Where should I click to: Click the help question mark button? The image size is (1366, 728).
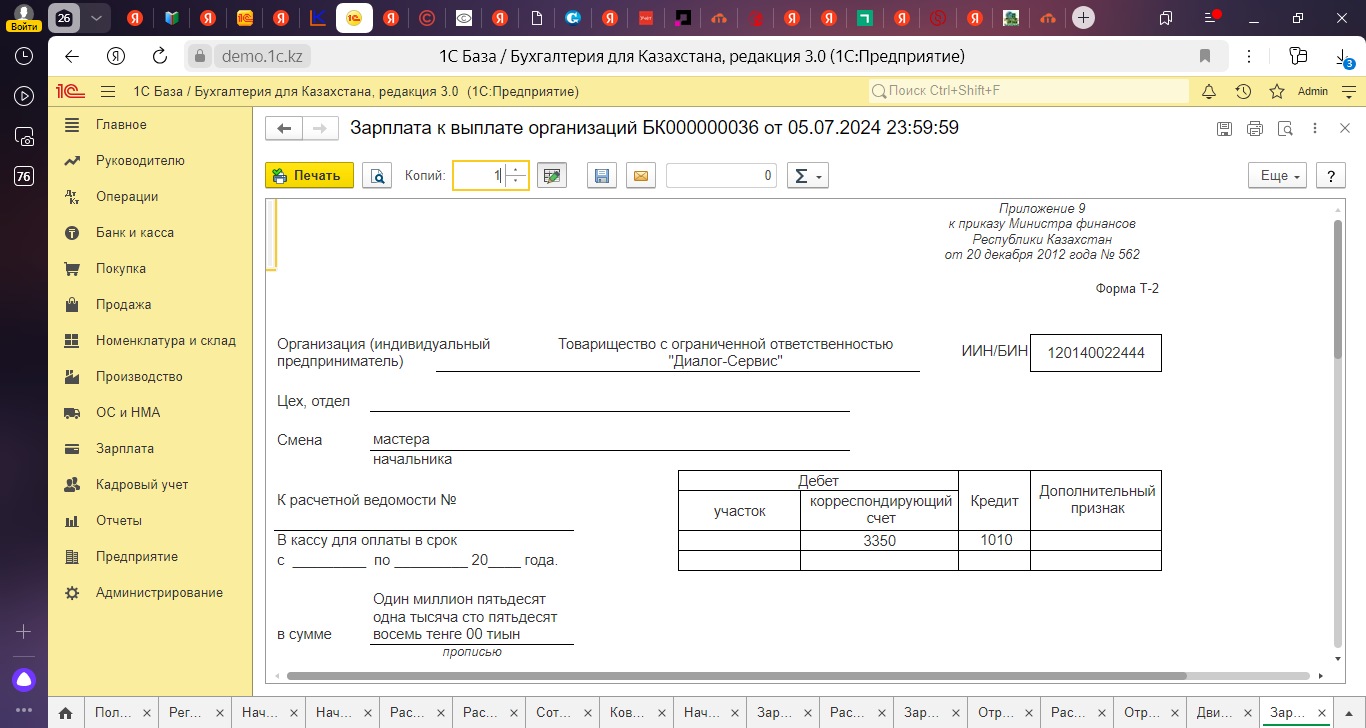[x=1330, y=175]
